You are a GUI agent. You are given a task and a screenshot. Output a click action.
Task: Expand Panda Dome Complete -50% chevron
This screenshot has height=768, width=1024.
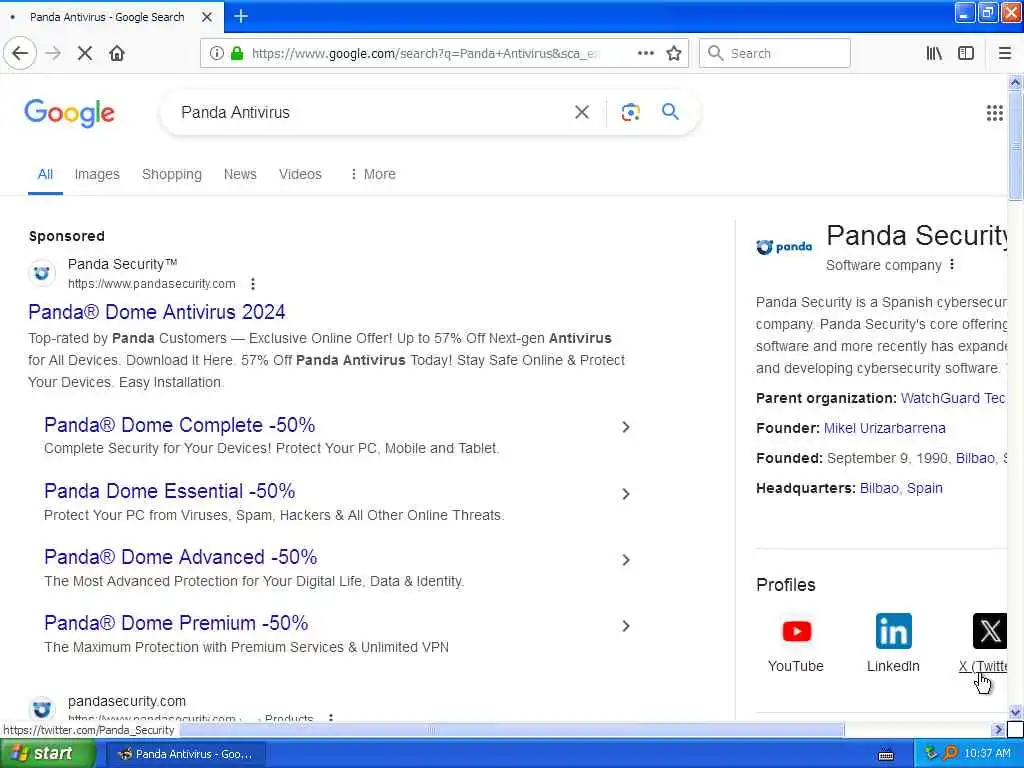point(625,427)
